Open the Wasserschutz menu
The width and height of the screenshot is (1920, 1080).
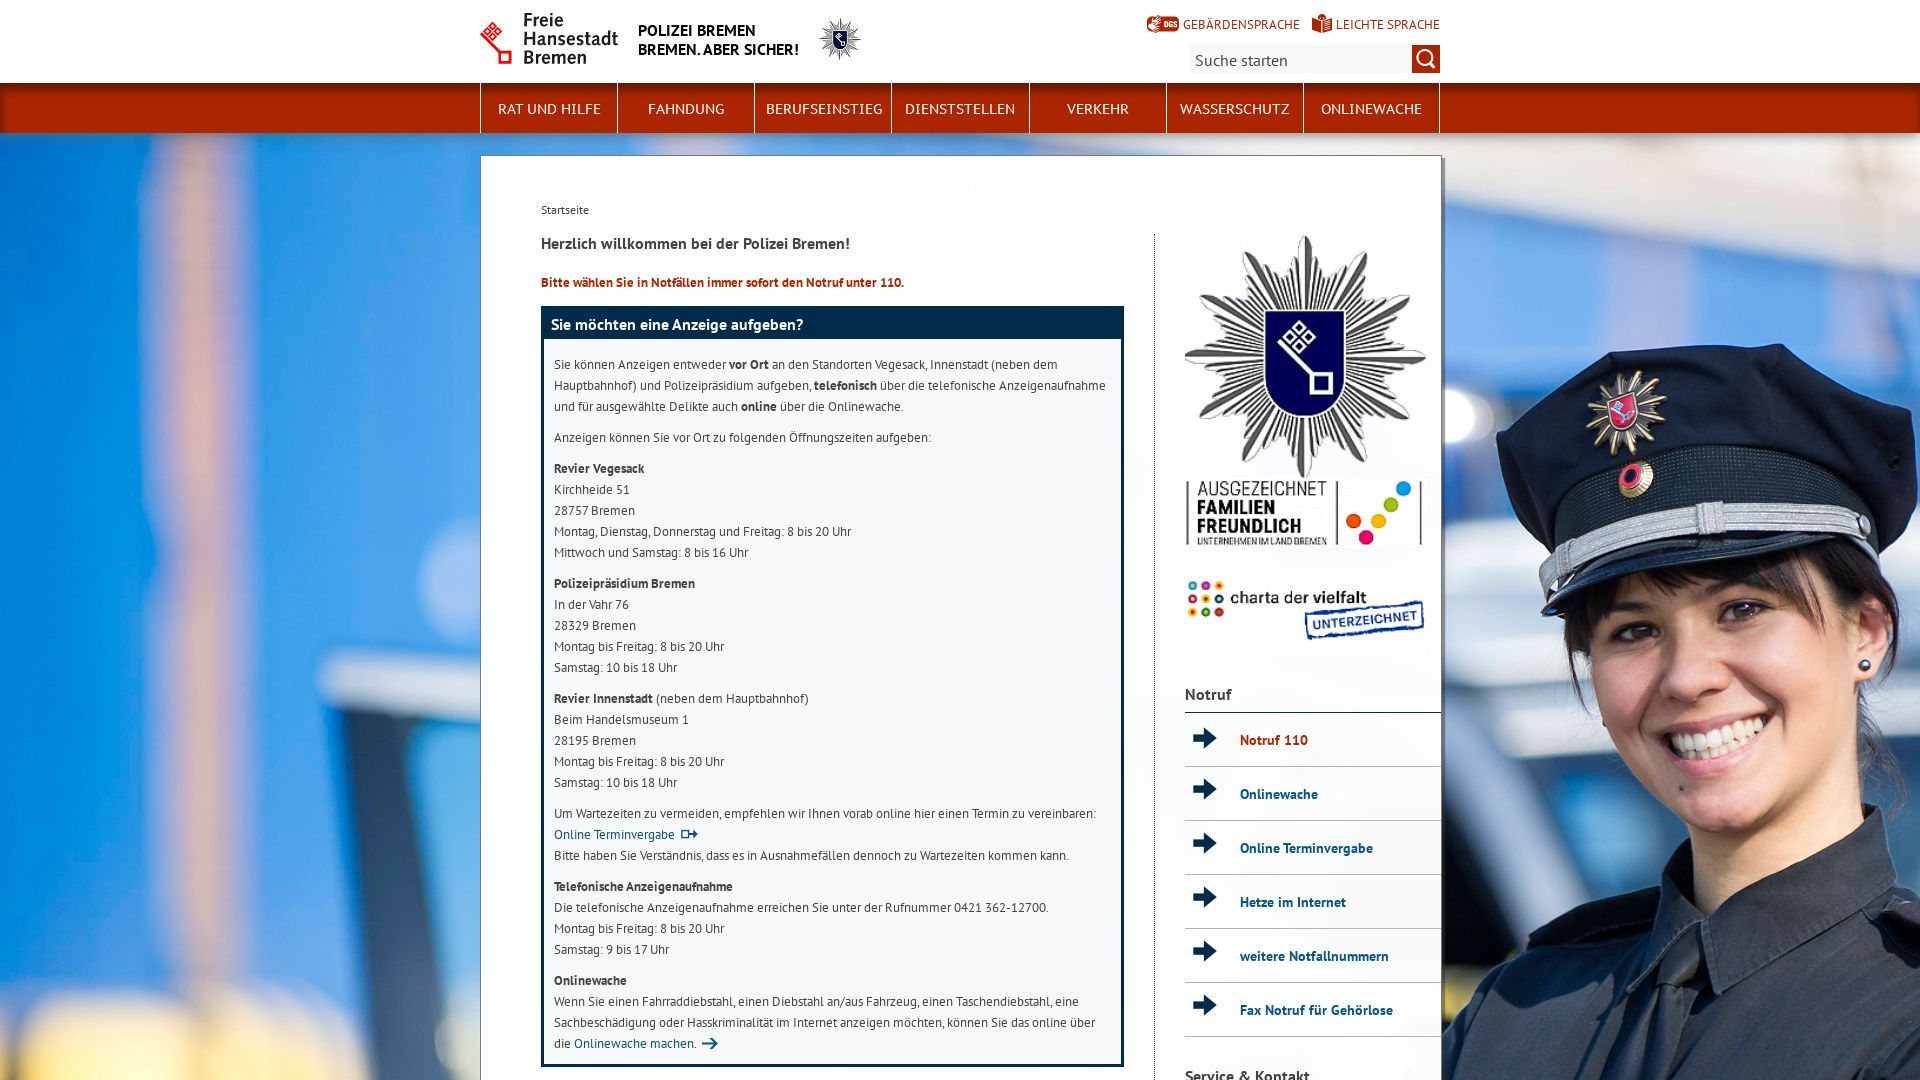tap(1234, 108)
